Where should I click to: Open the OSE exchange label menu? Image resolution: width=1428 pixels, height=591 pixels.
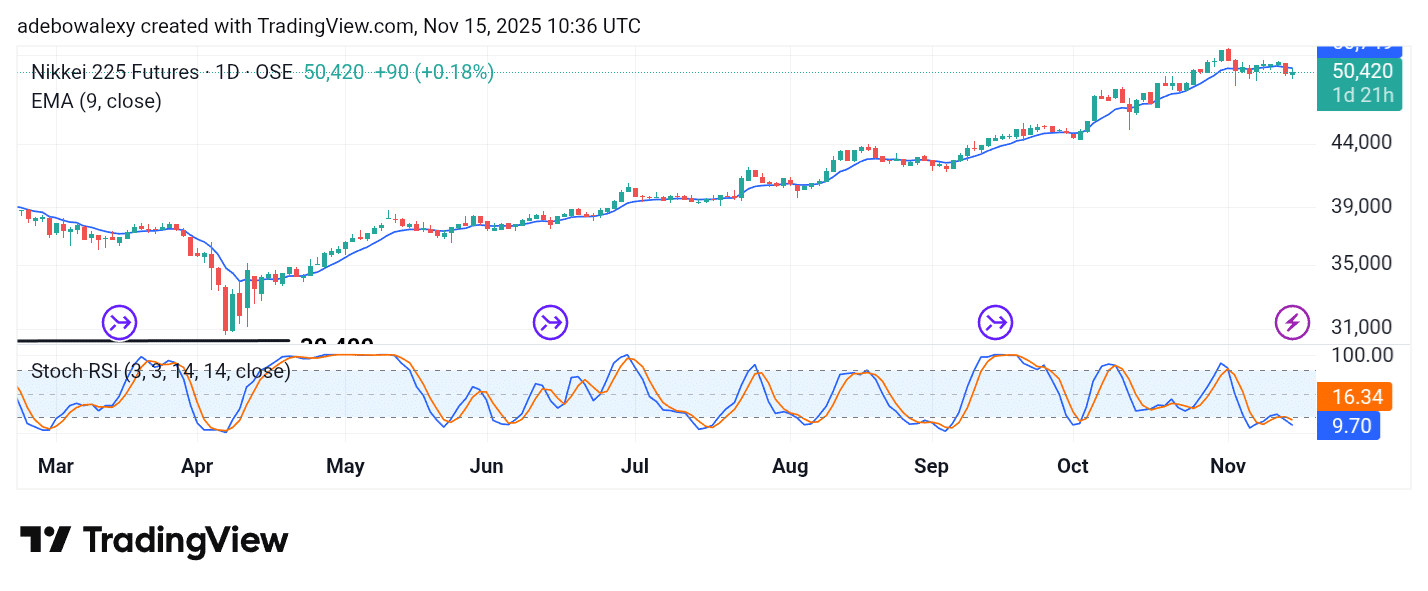[x=273, y=72]
